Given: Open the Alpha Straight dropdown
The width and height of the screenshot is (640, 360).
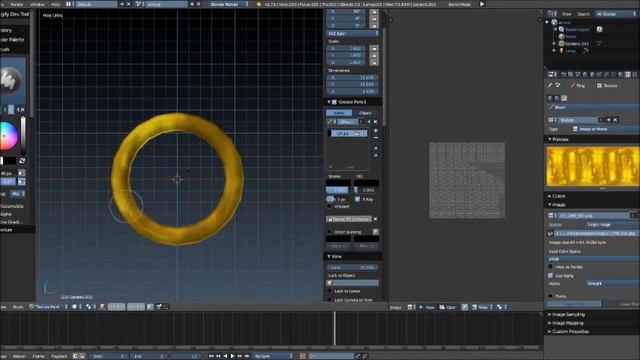Looking at the screenshot, I should pos(612,283).
